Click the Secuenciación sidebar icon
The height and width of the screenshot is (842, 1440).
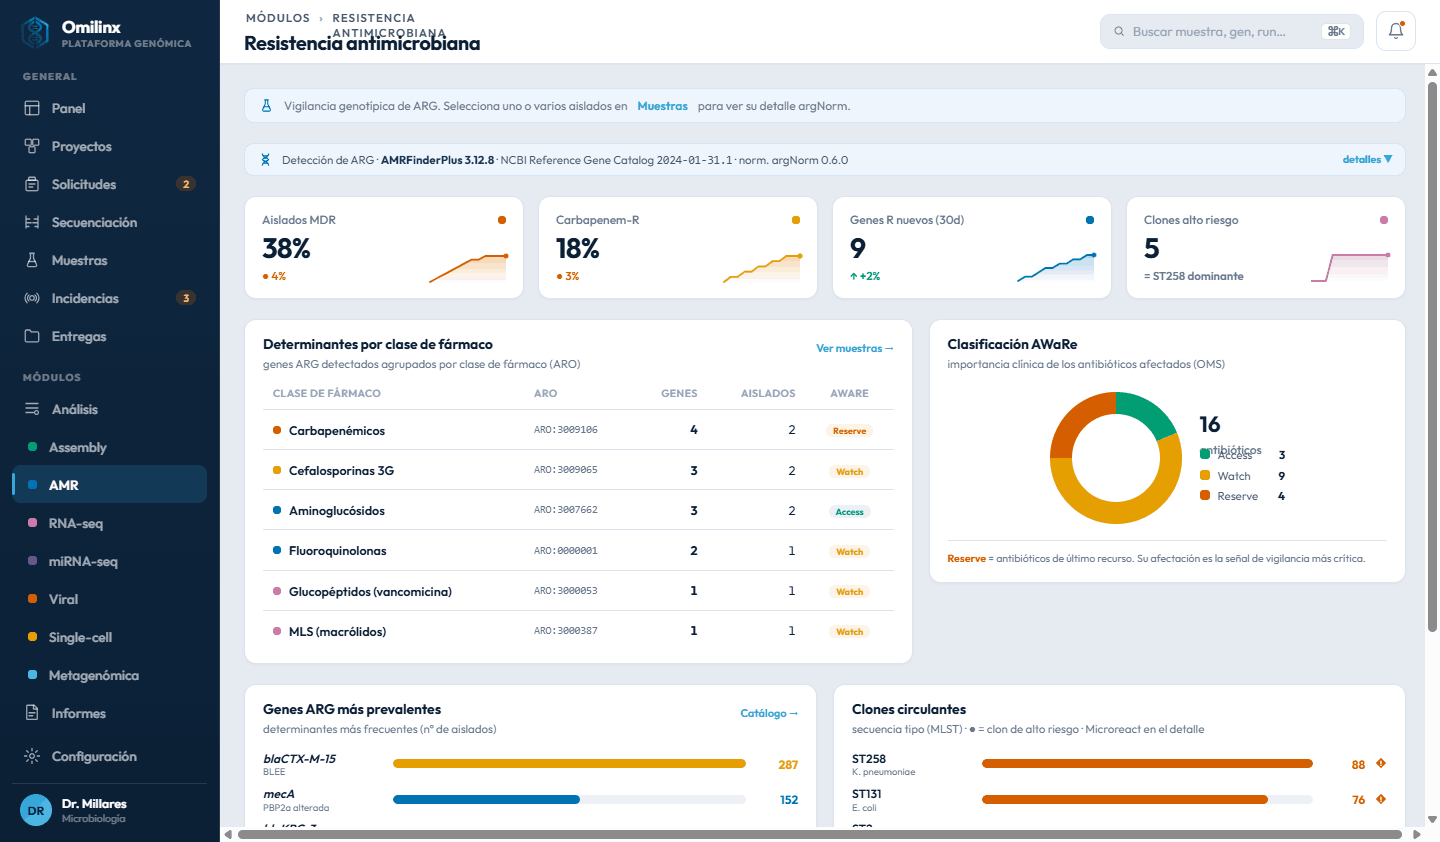[x=32, y=222]
